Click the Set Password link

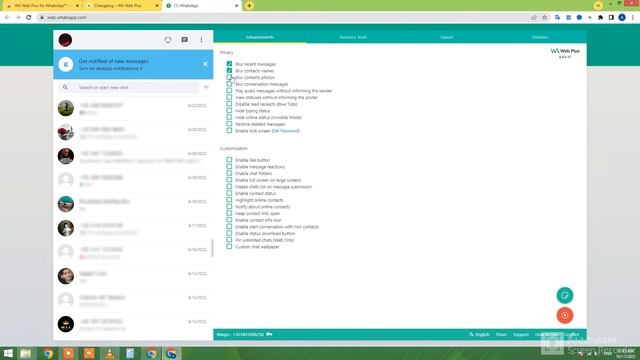click(286, 131)
